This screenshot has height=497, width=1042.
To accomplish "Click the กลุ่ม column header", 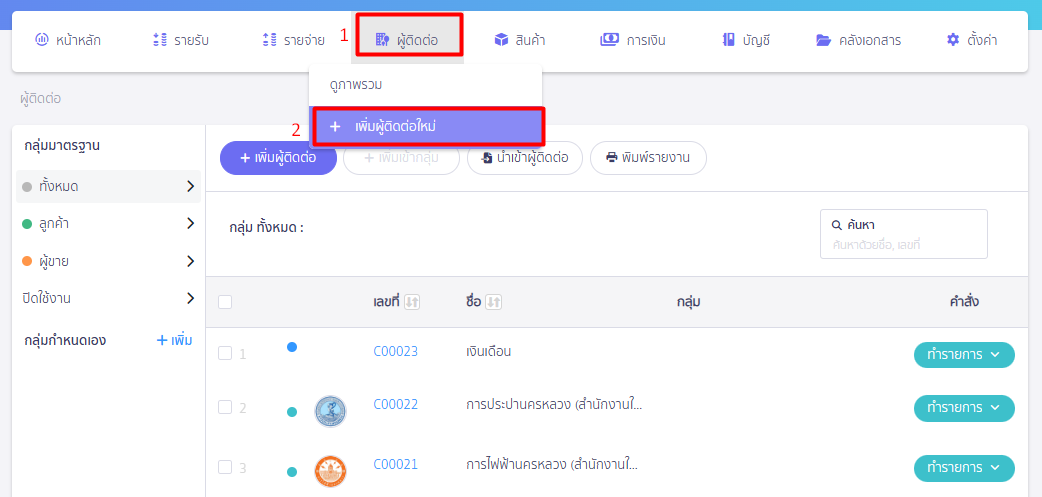I will pos(688,302).
